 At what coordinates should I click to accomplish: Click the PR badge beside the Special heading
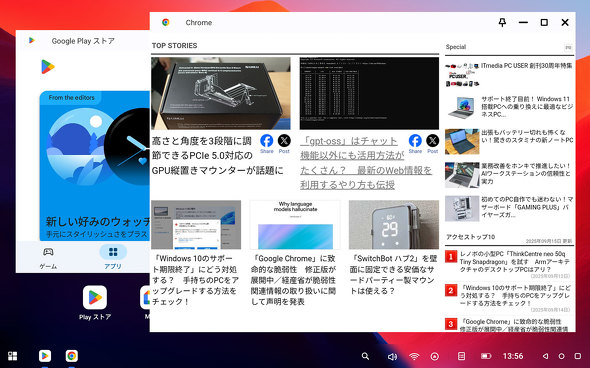coord(568,47)
